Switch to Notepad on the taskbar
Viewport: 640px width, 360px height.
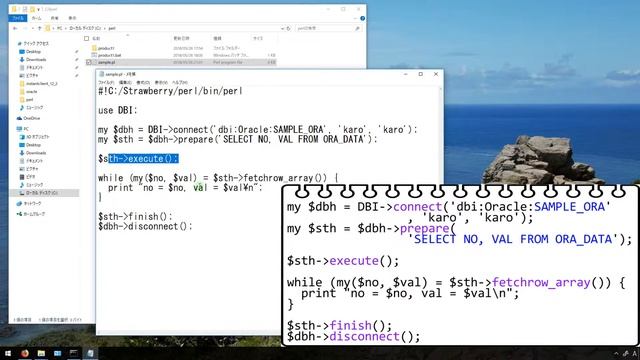coord(90,353)
